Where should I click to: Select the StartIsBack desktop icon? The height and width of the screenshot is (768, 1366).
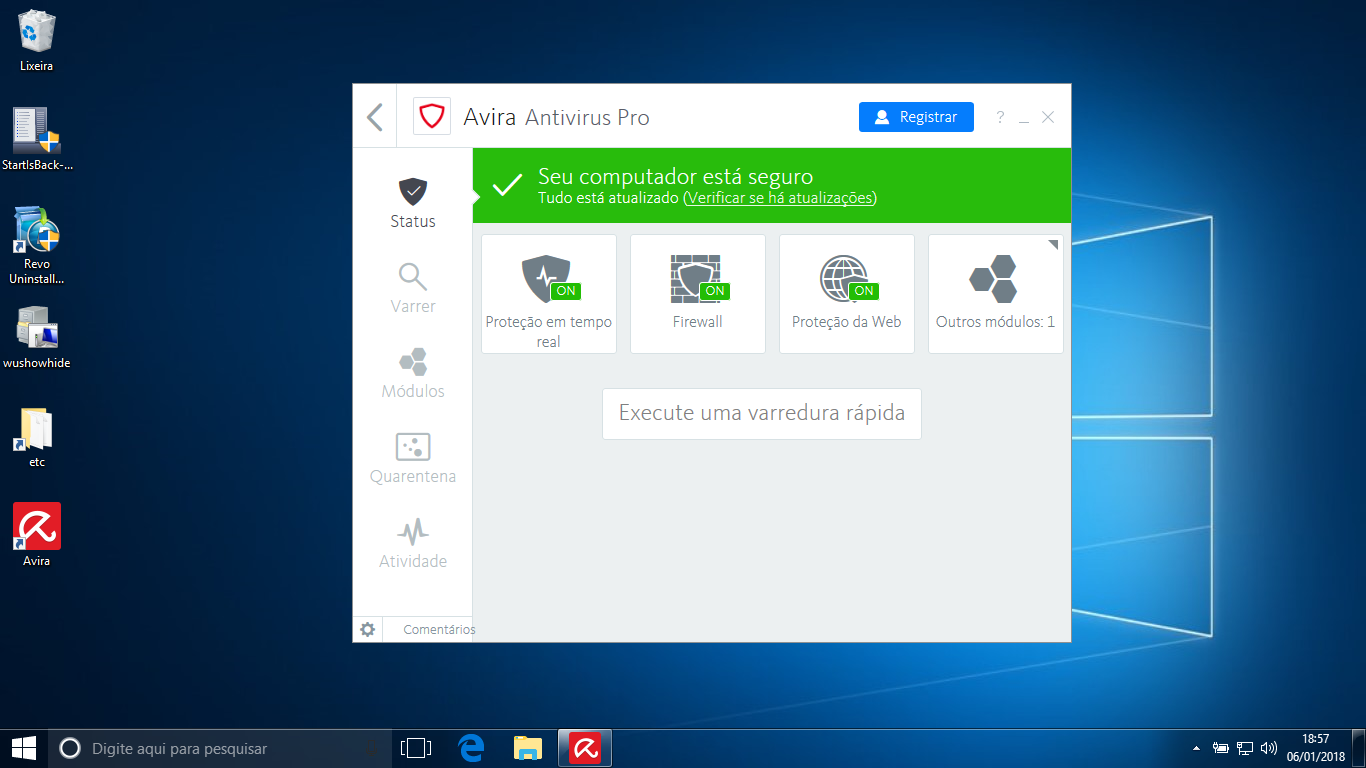point(37,139)
